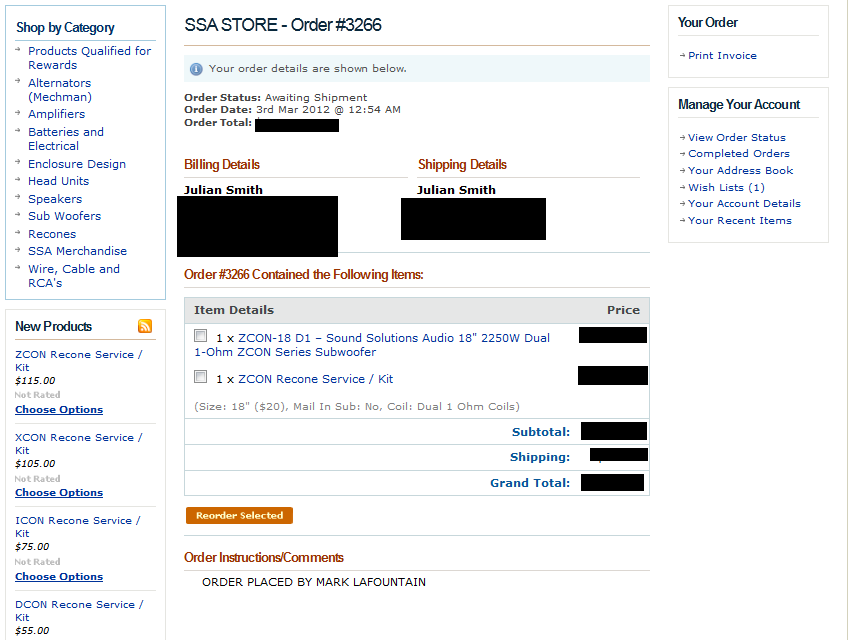Viewport: 848px width, 640px height.
Task: Open Wish Lists (1)
Action: 726,187
